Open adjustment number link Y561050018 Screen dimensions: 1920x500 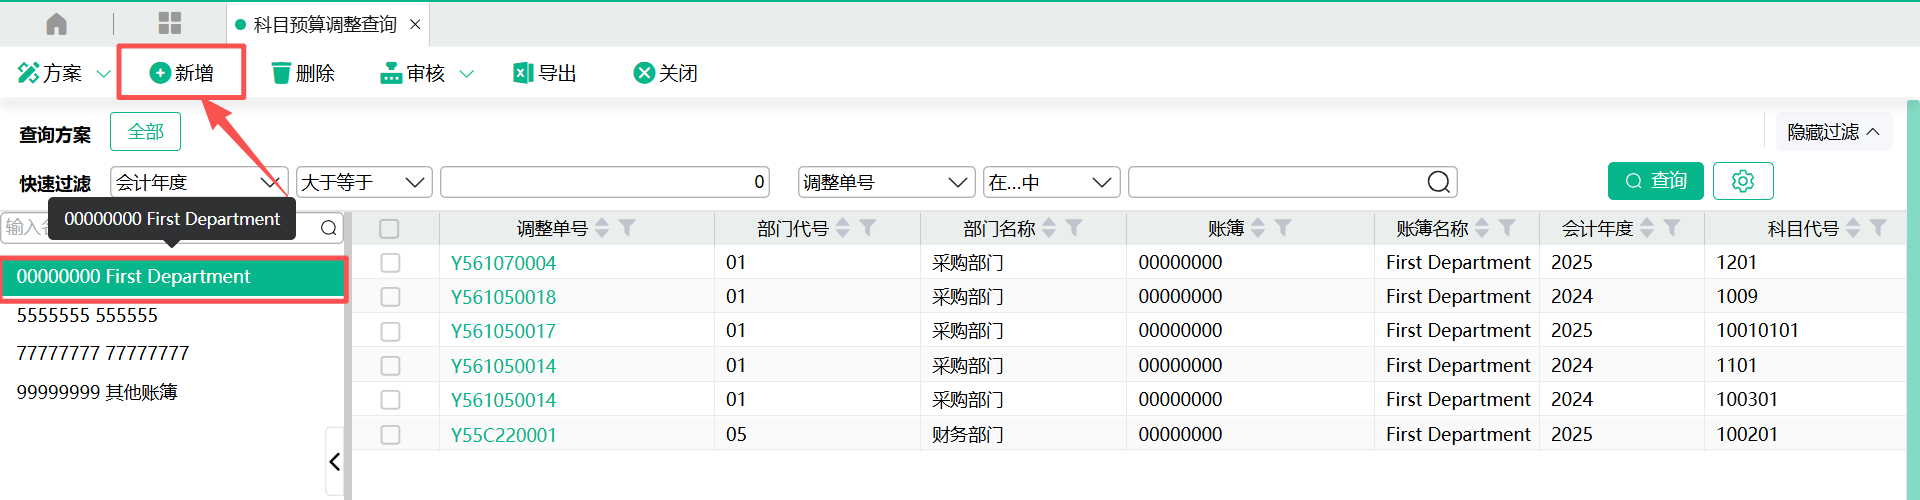coord(503,297)
